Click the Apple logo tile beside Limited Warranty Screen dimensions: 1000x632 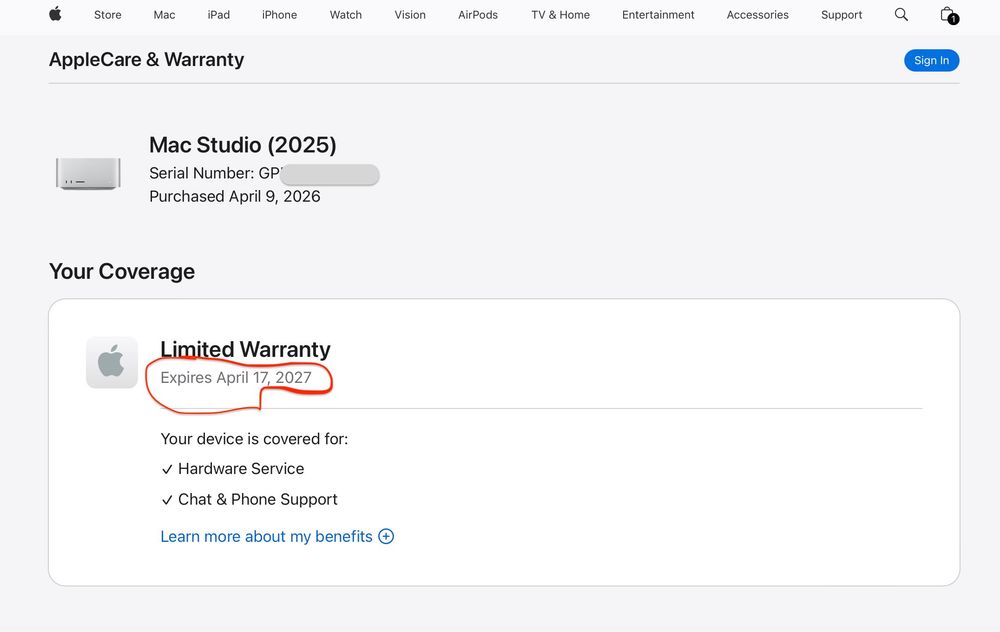[112, 362]
